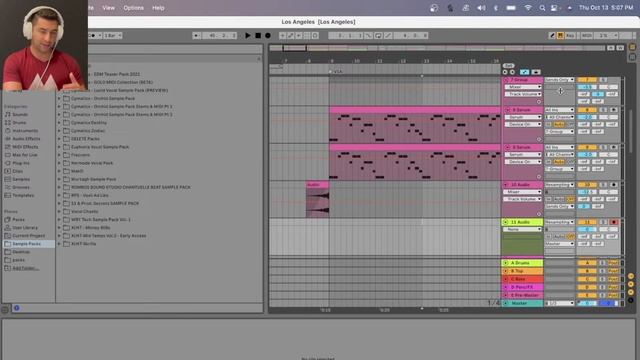Expand the Euphoria Vocal Sample Pack folder
Image resolution: width=640 pixels, height=360 pixels.
click(59, 147)
